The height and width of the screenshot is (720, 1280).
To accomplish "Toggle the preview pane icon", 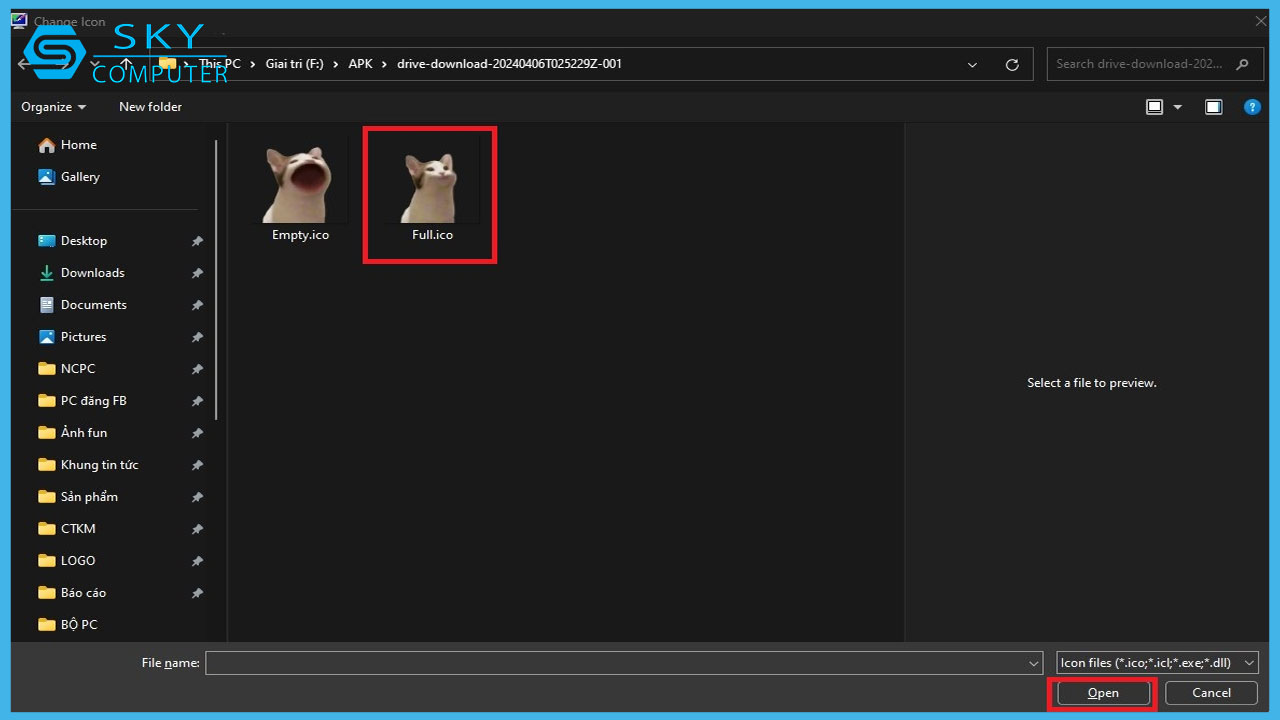I will pos(1213,107).
